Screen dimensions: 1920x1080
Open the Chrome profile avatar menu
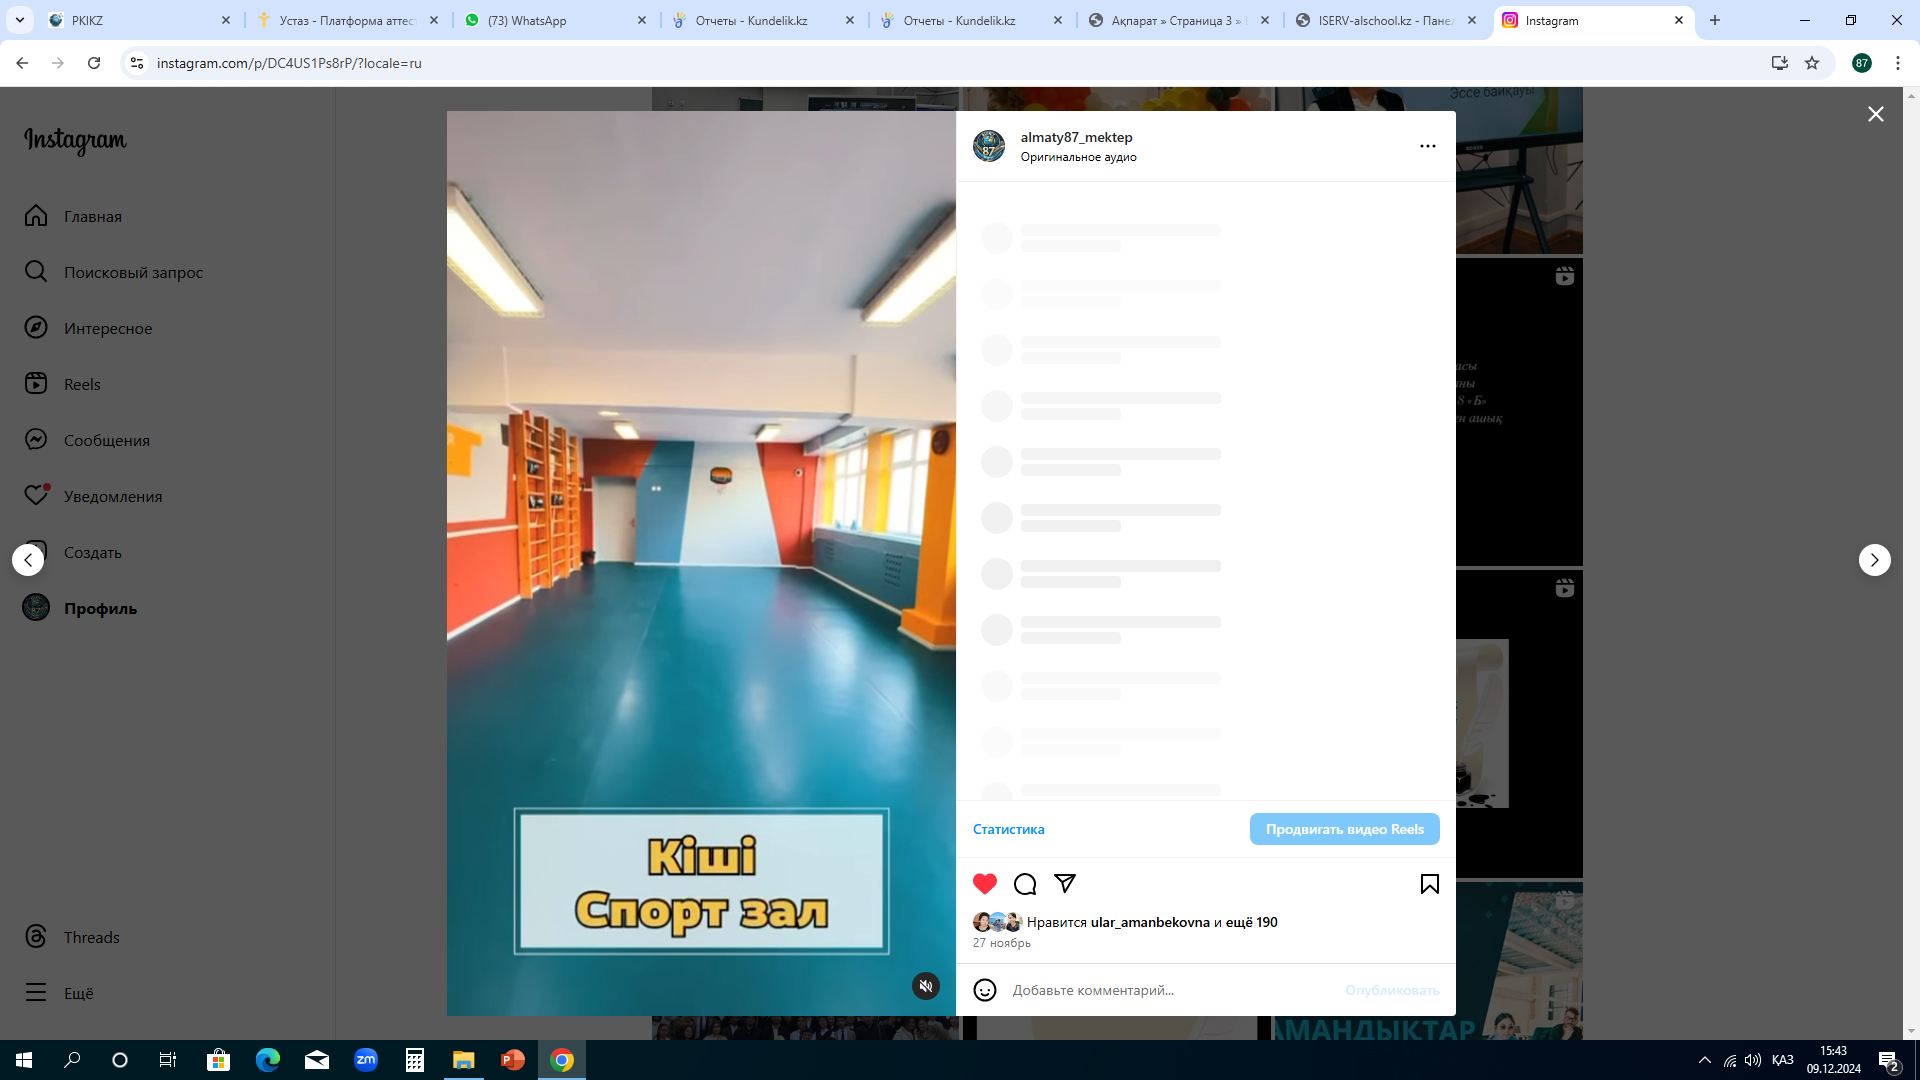[x=1862, y=63]
